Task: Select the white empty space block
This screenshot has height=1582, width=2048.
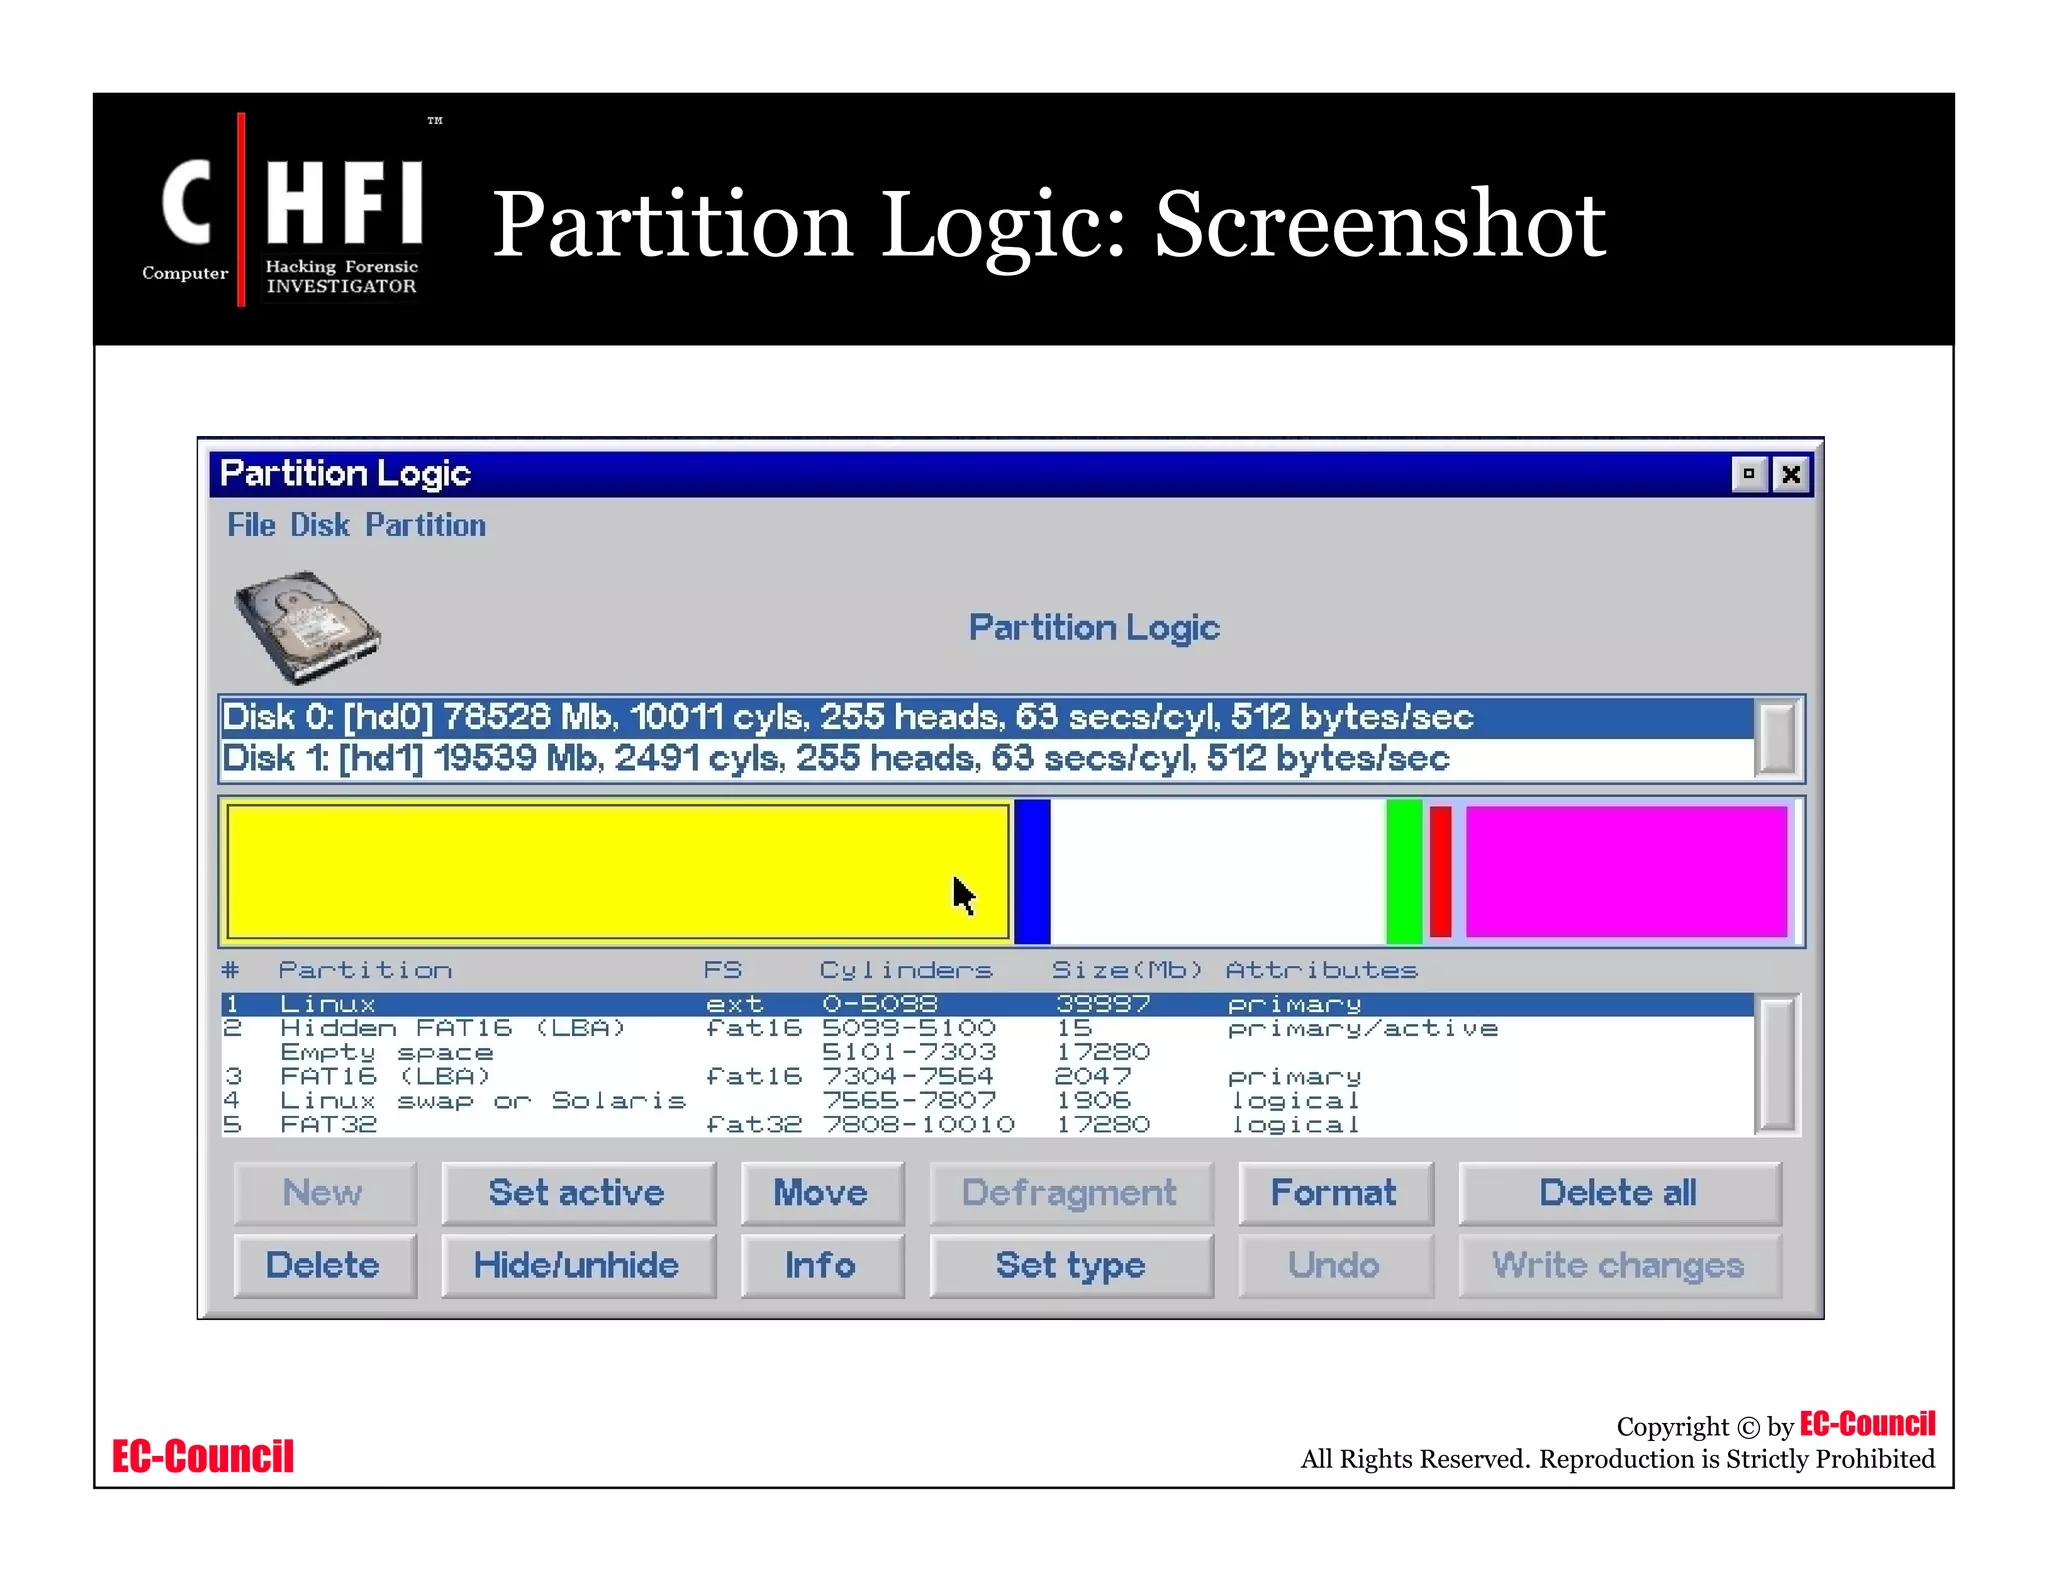Action: (1217, 871)
